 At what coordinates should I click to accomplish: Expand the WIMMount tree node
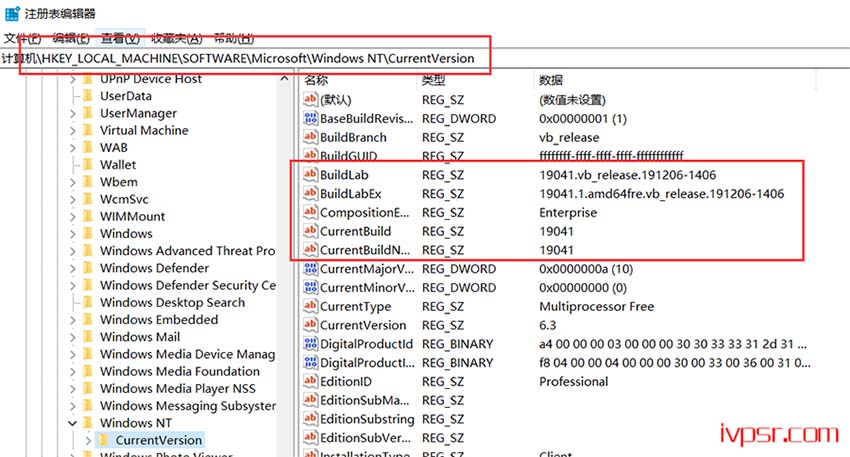(x=72, y=216)
